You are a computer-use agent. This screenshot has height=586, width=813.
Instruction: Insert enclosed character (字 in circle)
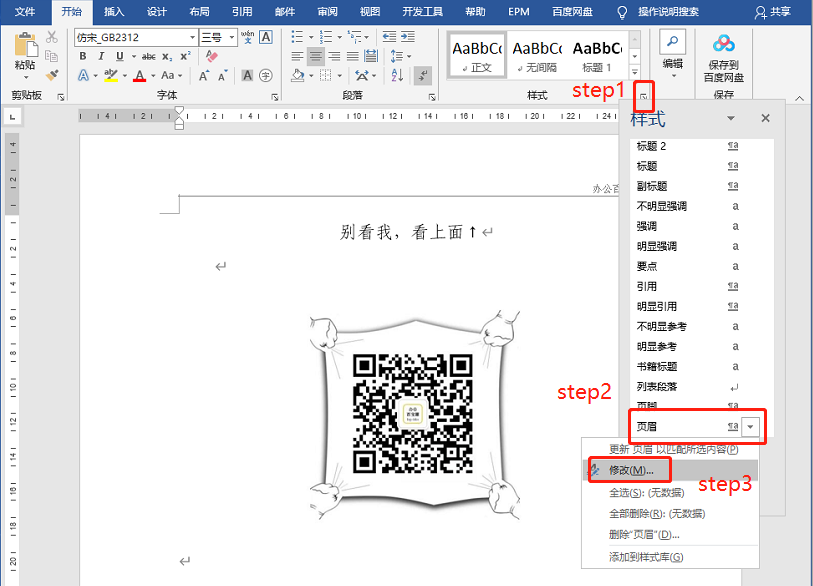click(x=265, y=76)
